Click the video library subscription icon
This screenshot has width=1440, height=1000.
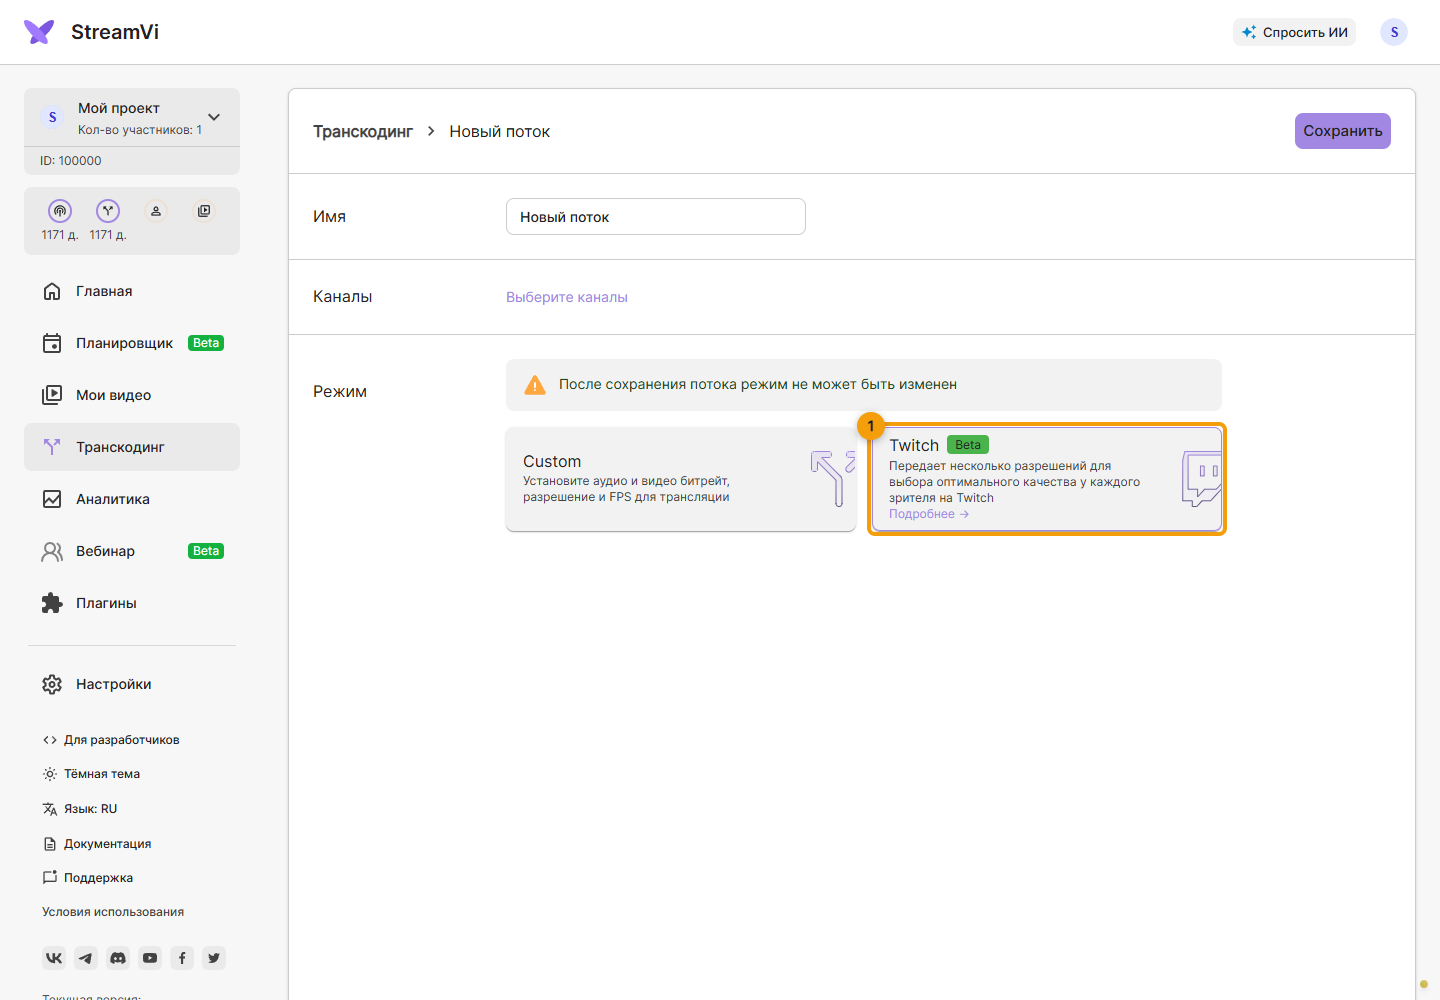pyautogui.click(x=204, y=211)
